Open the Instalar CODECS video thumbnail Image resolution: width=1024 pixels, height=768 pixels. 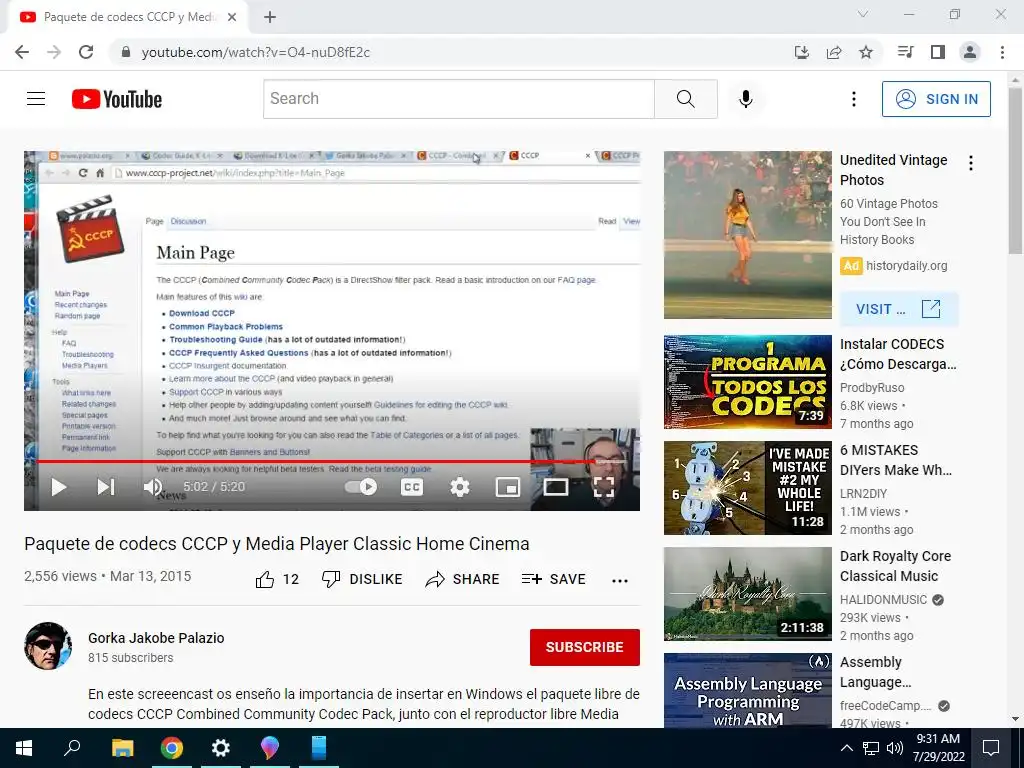pyautogui.click(x=748, y=382)
